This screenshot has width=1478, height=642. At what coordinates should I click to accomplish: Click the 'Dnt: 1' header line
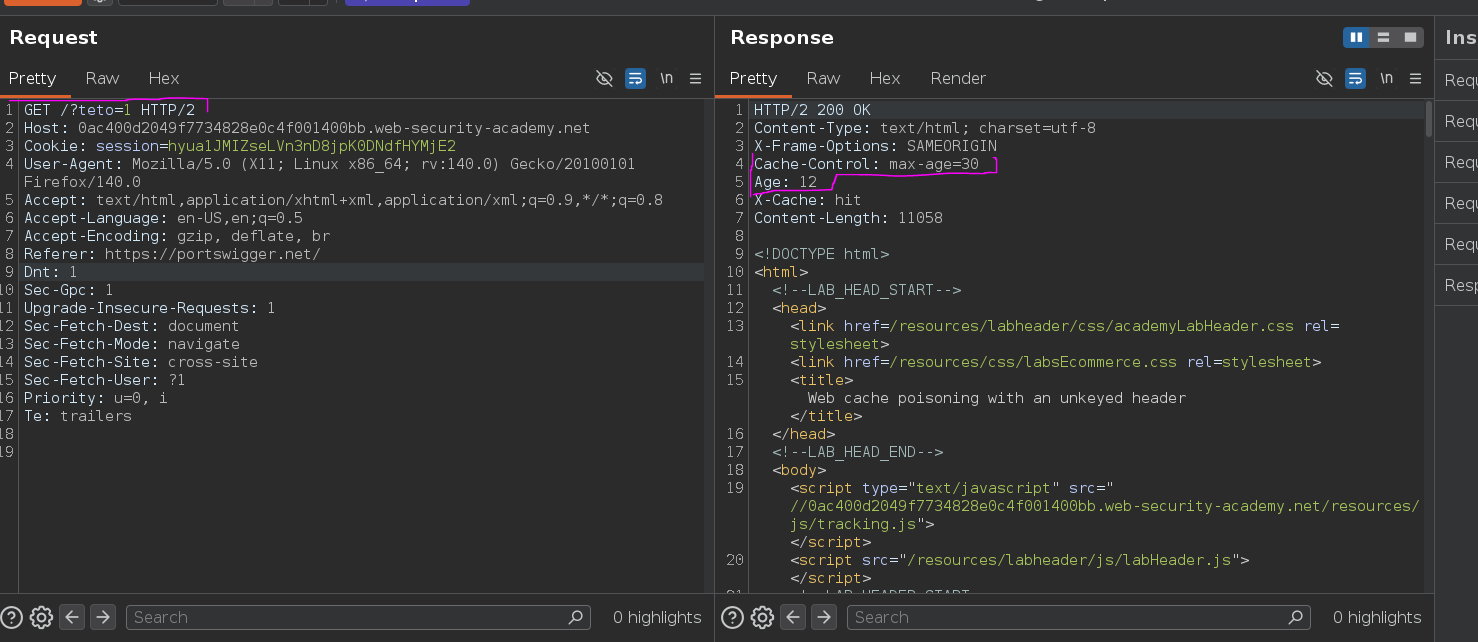(50, 272)
